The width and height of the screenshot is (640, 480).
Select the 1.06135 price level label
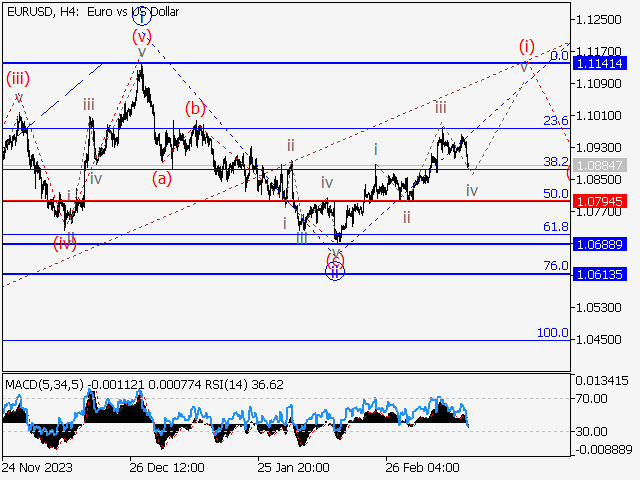(x=601, y=275)
